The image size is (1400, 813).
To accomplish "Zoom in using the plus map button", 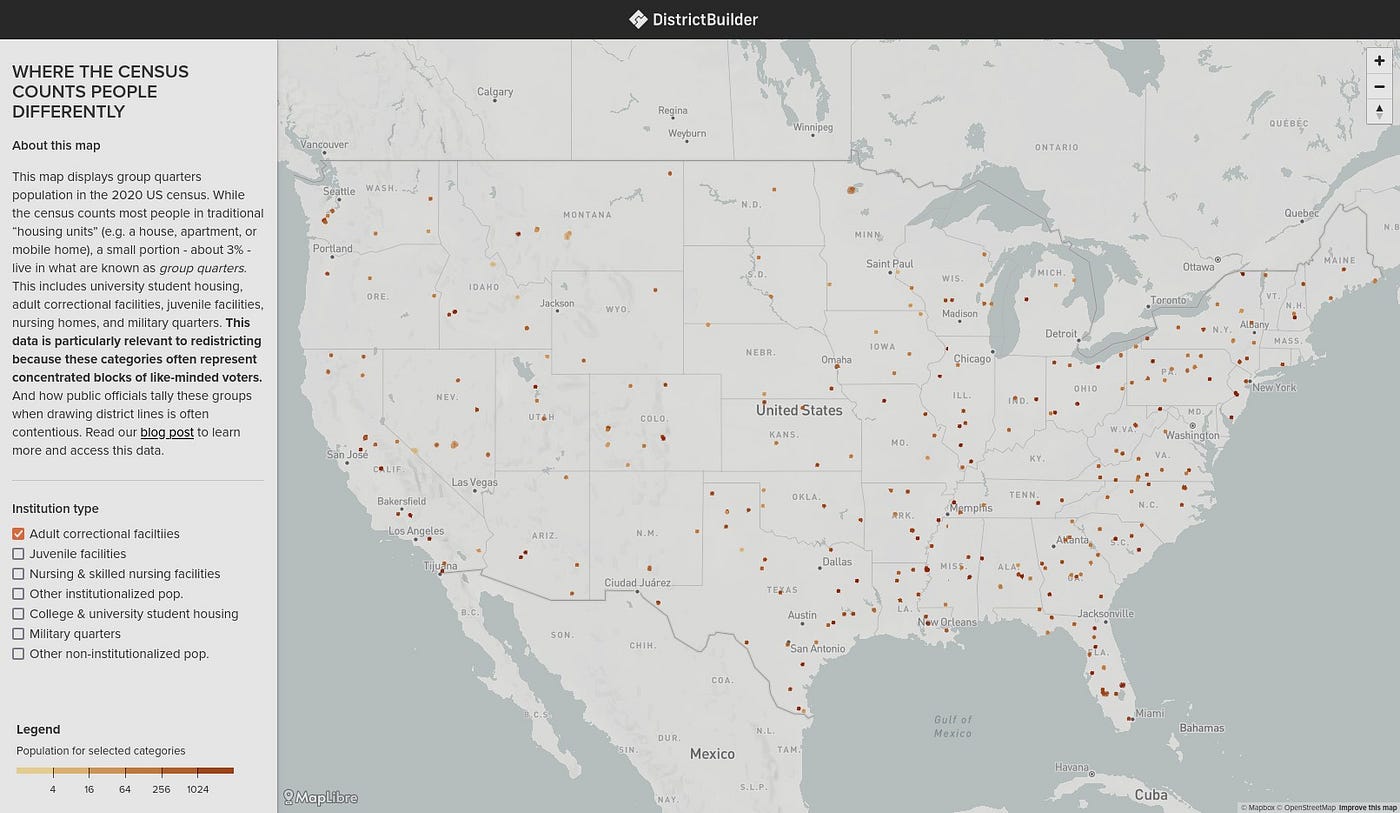I will 1379,61.
